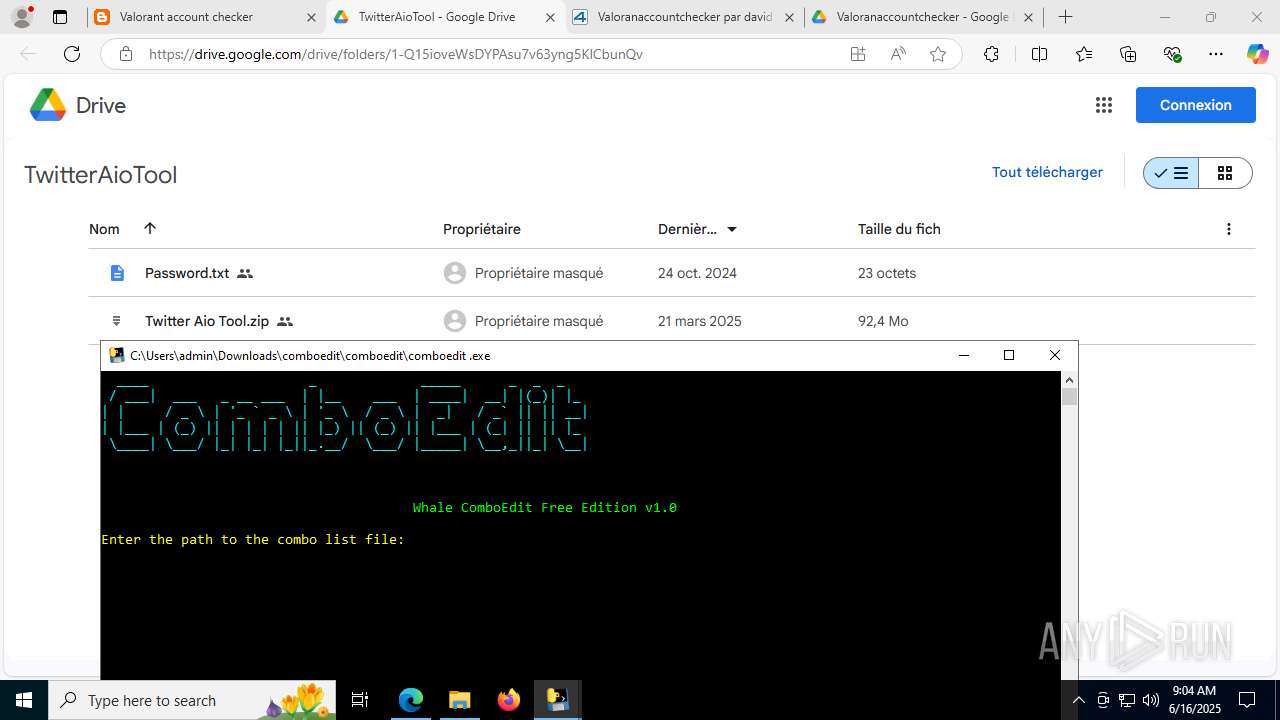Image resolution: width=1280 pixels, height=720 pixels.
Task: Click the shared icon beside Twitter Aio Tool.zip
Action: pyautogui.click(x=285, y=321)
